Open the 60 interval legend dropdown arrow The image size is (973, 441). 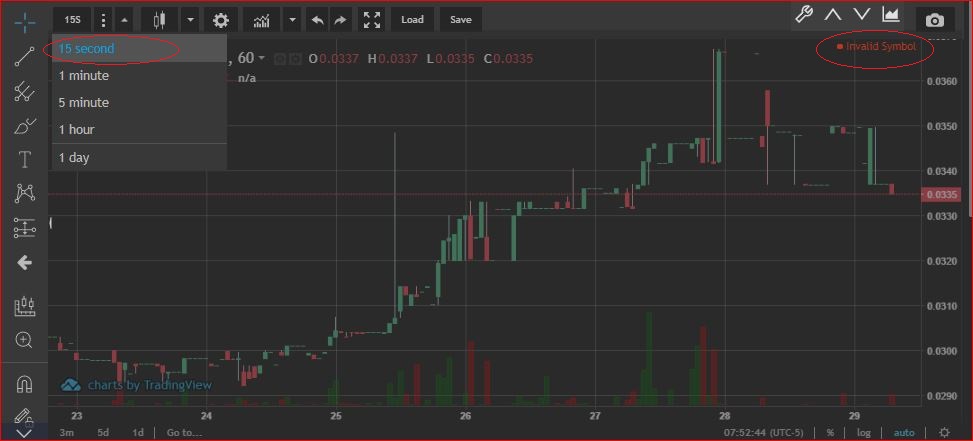coord(261,58)
